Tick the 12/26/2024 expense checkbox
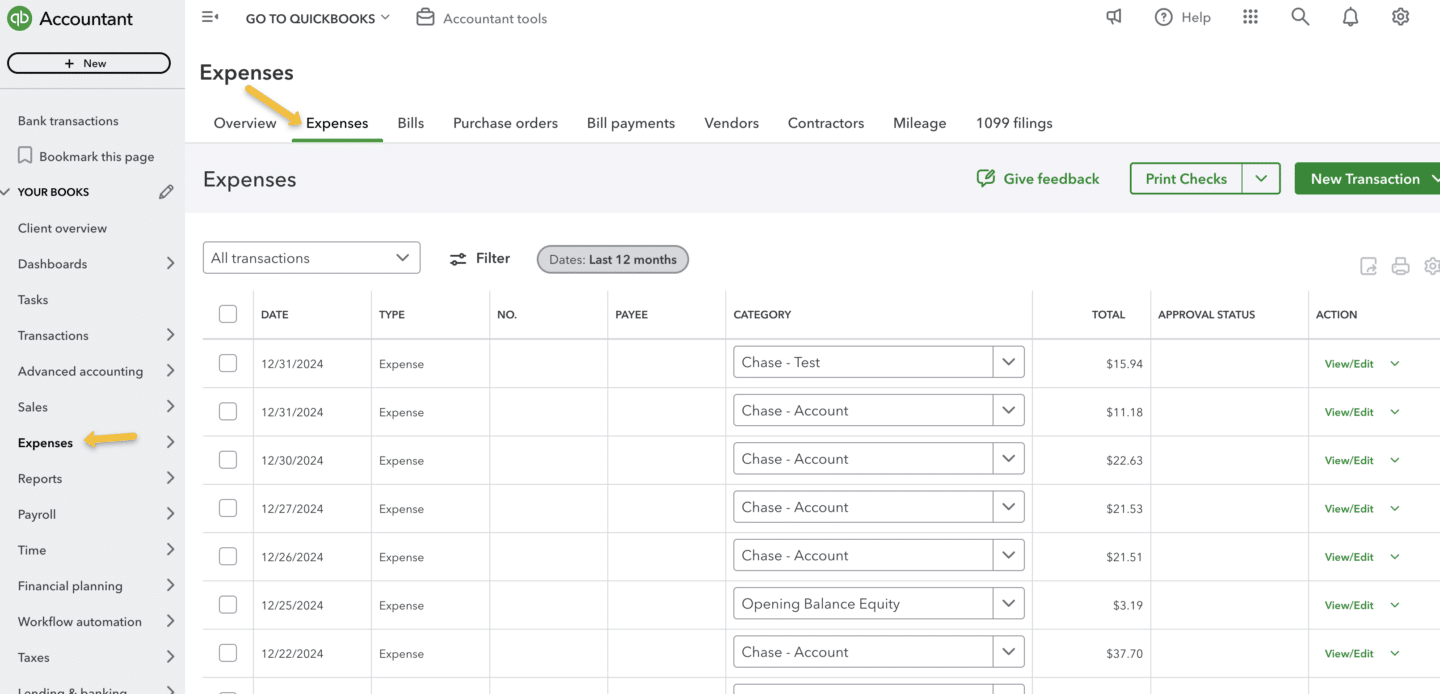The width and height of the screenshot is (1440, 694). 228,556
